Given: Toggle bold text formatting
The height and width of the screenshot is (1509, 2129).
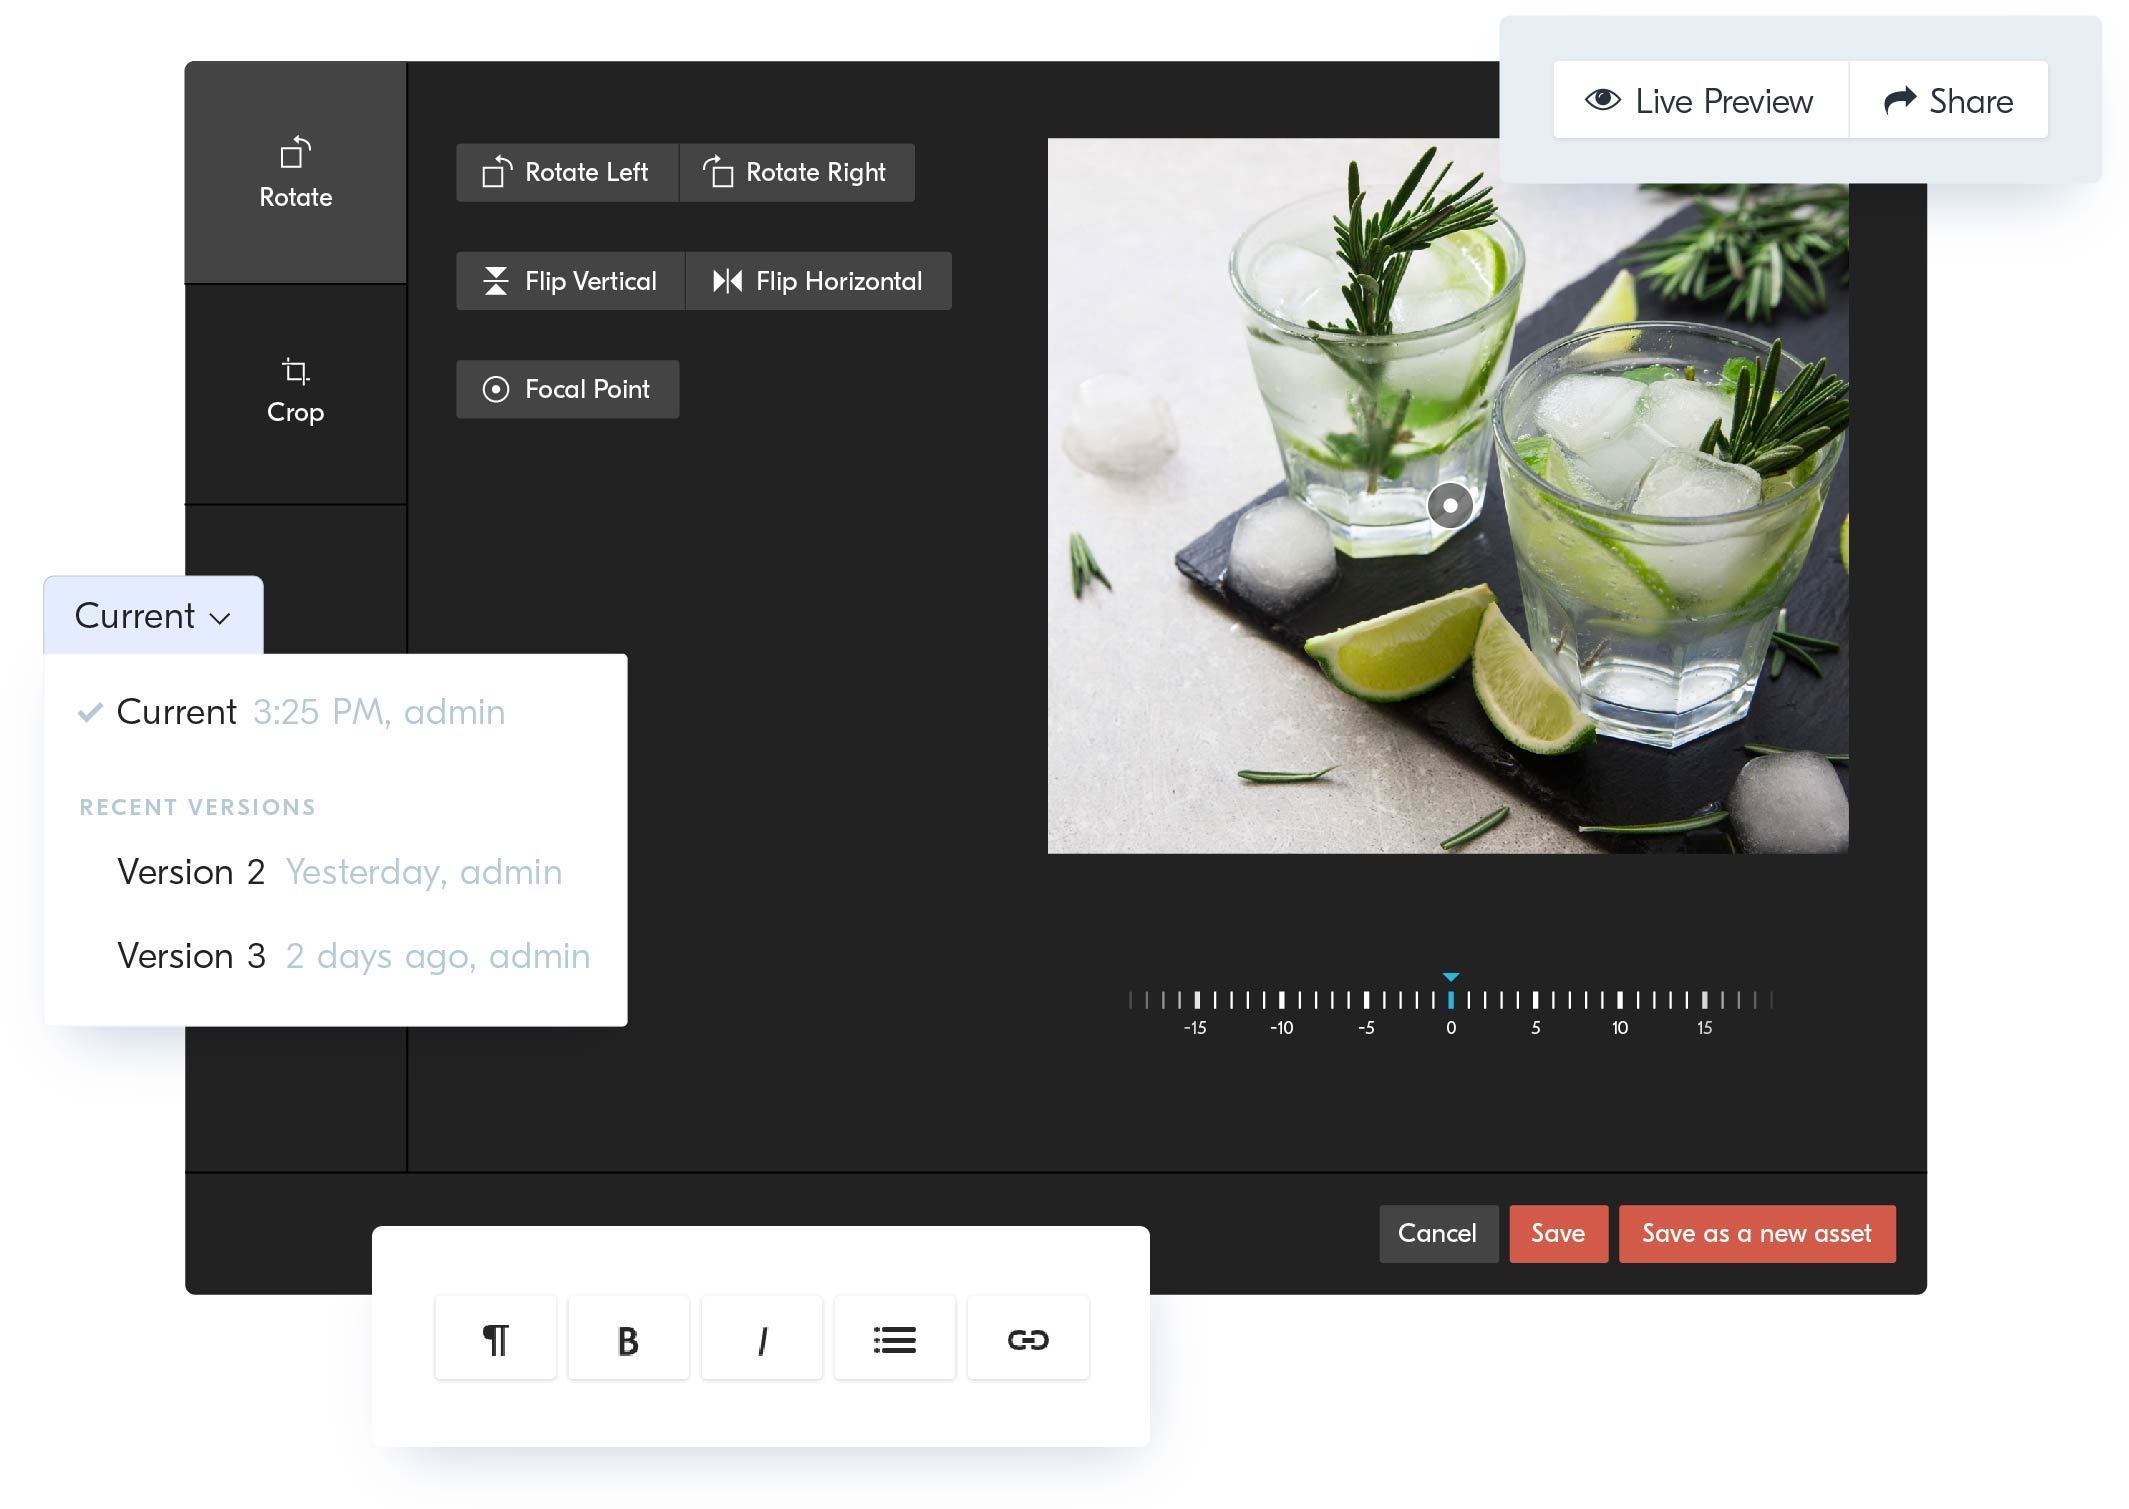Looking at the screenshot, I should click(628, 1339).
